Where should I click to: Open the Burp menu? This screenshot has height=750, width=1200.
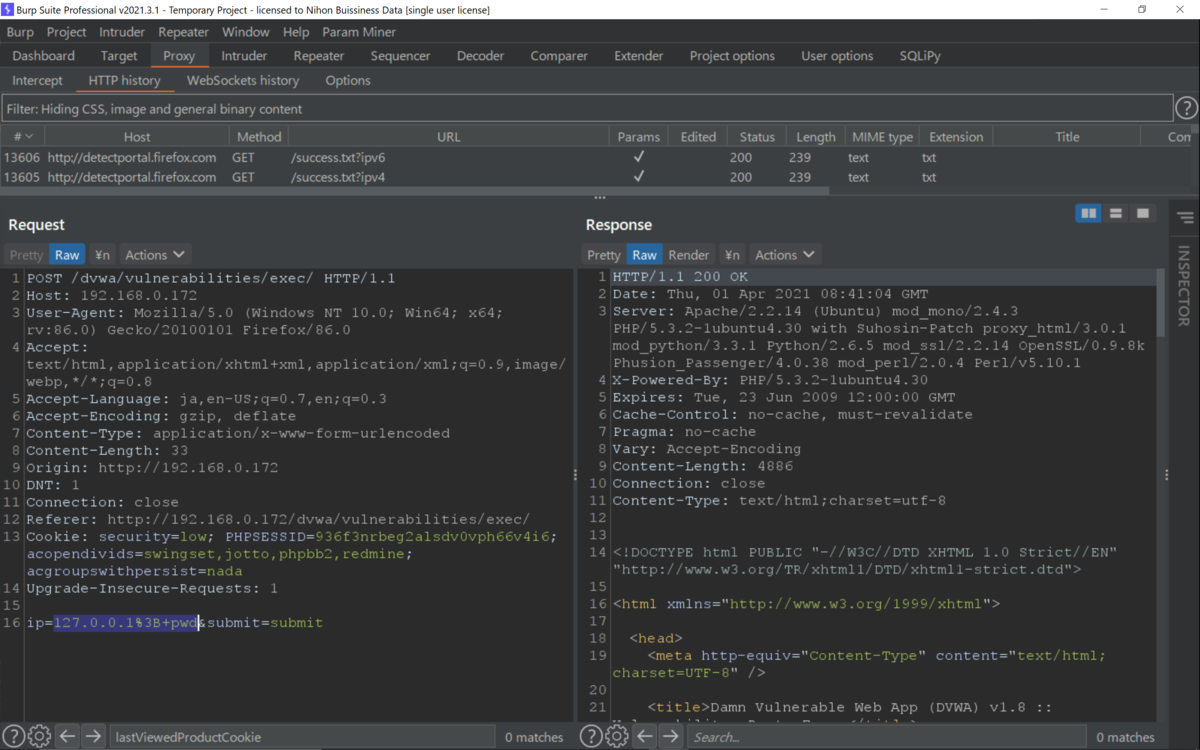point(20,32)
